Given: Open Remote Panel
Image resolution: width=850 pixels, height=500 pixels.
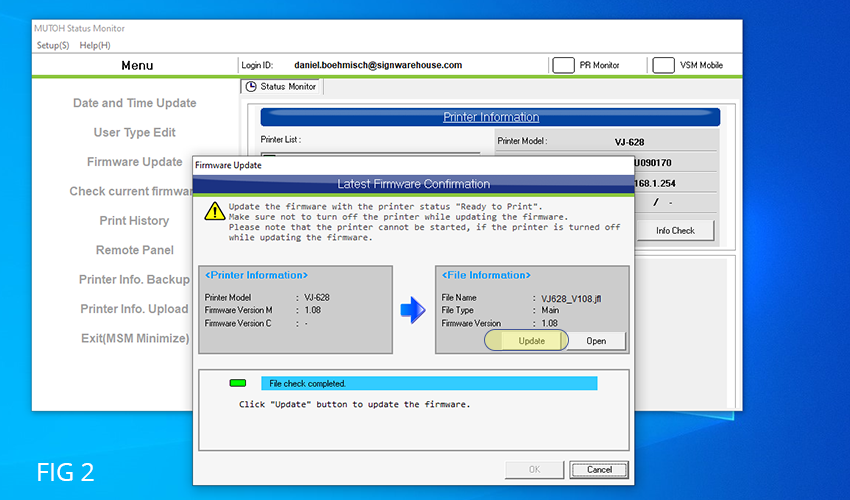Looking at the screenshot, I should pyautogui.click(x=135, y=250).
